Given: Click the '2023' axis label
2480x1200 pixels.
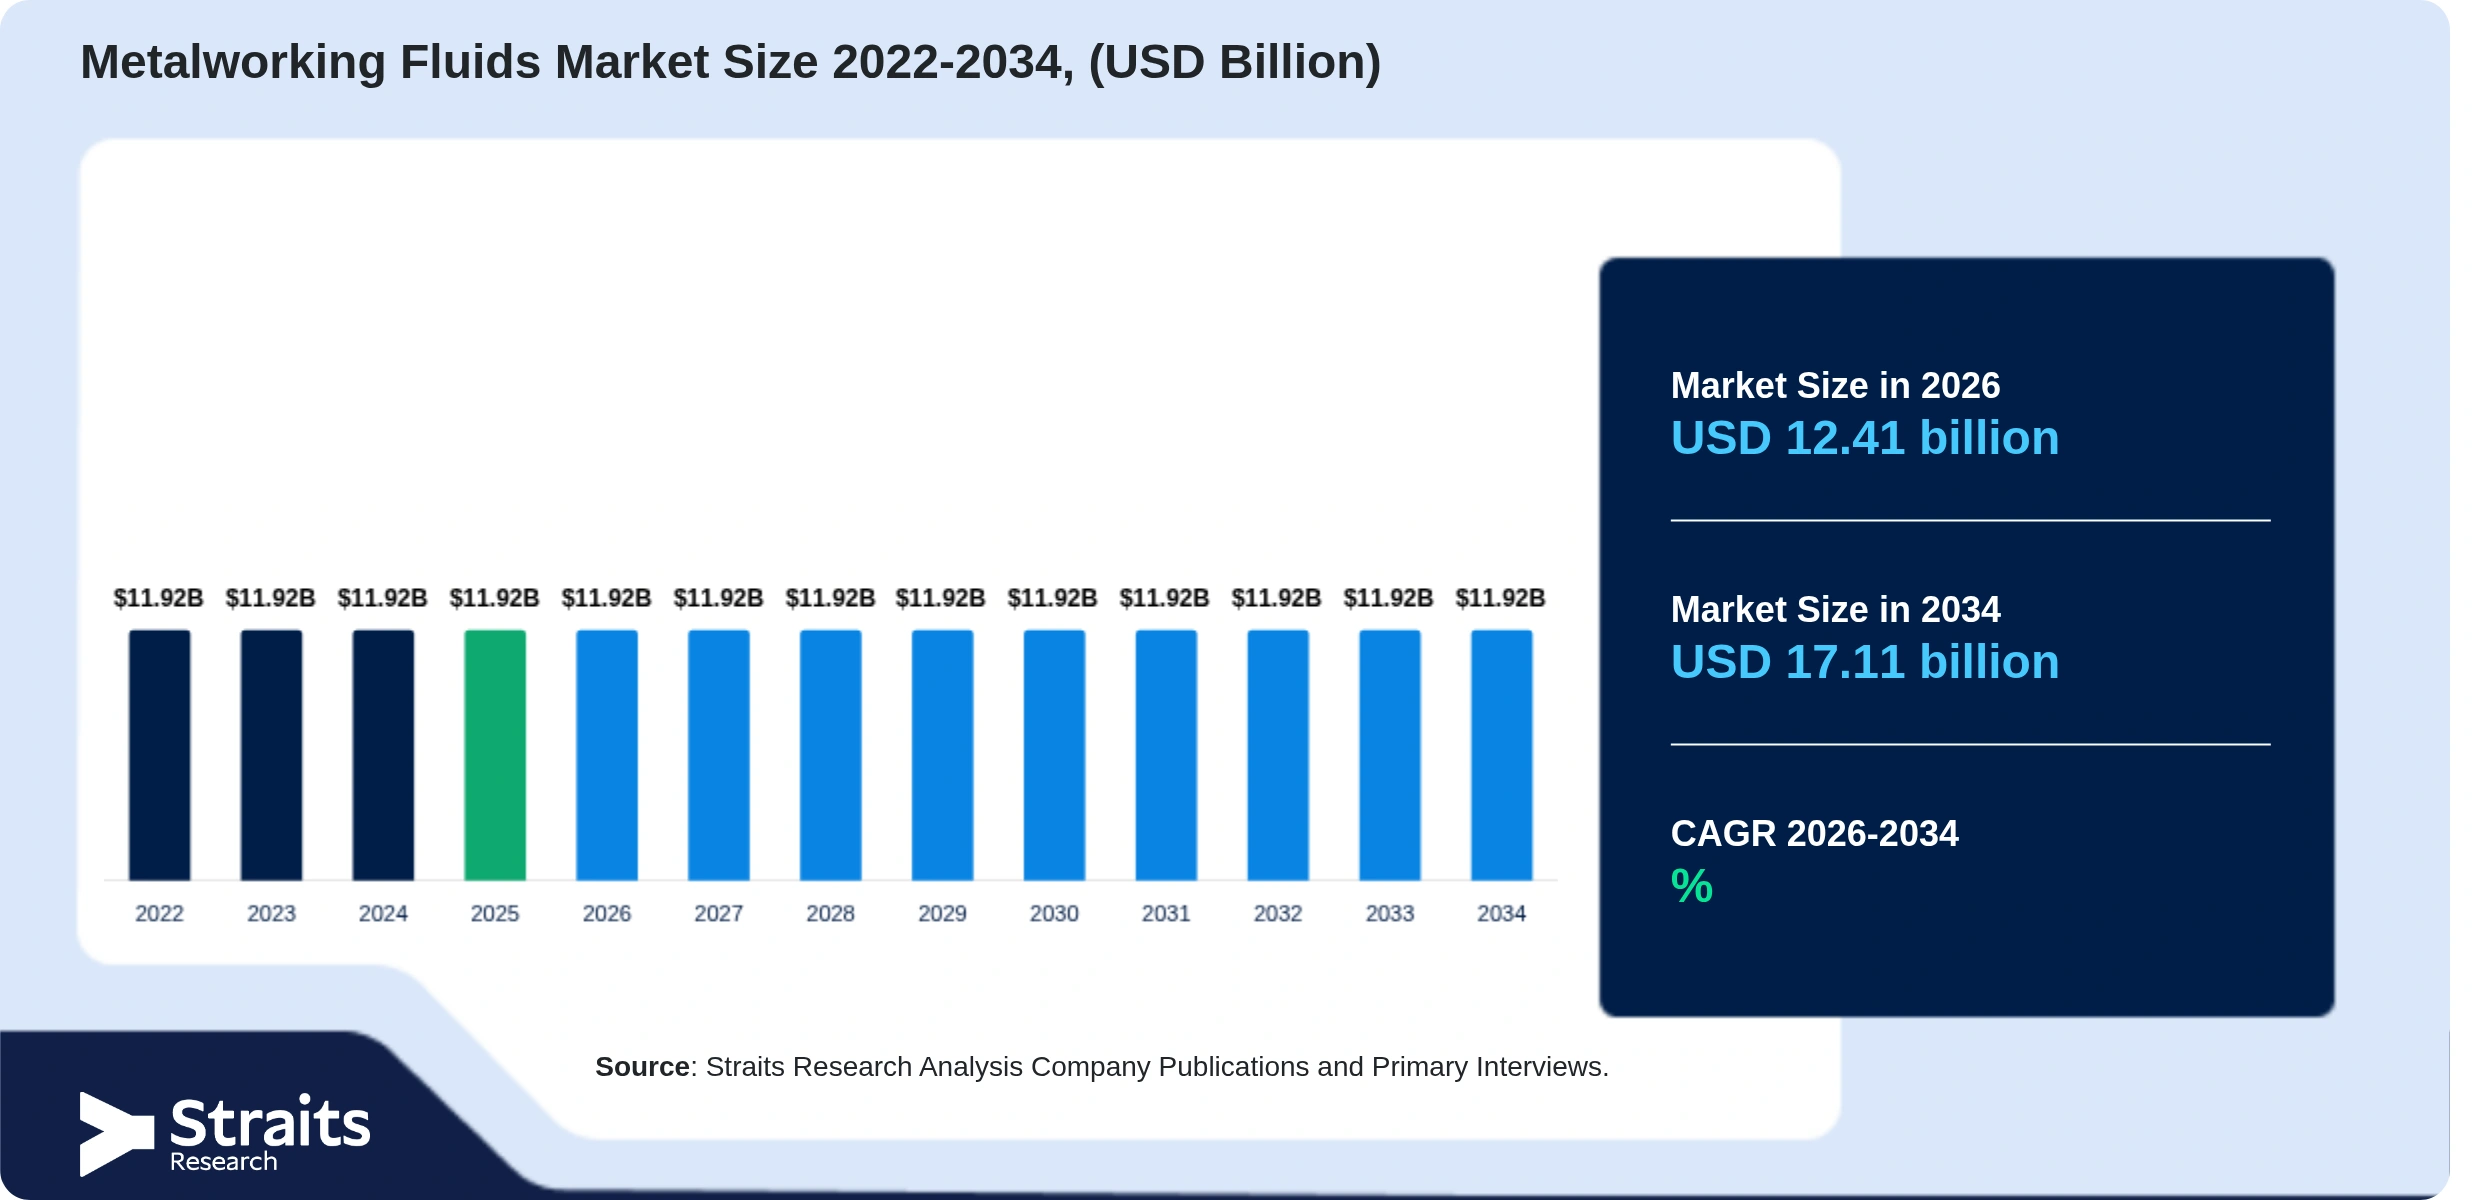Looking at the screenshot, I should tap(271, 913).
